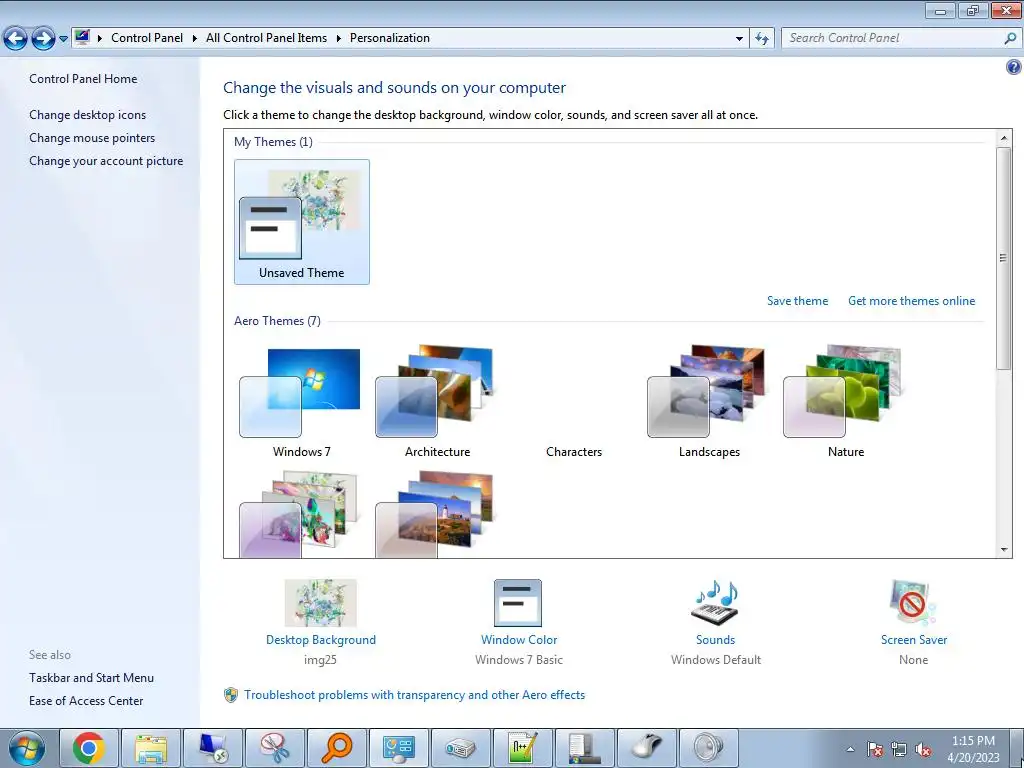Apply the Characters theme
This screenshot has width=1024, height=768.
573,403
